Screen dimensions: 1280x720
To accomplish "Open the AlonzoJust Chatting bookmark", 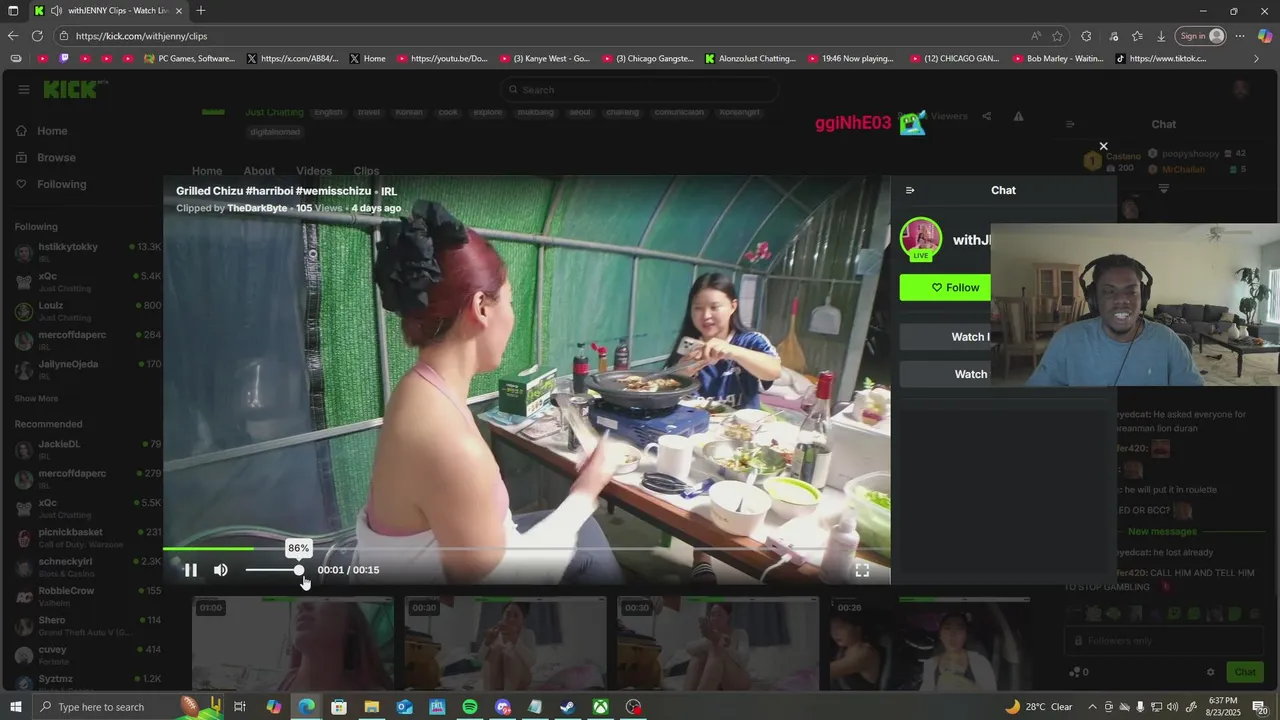I will (x=751, y=59).
